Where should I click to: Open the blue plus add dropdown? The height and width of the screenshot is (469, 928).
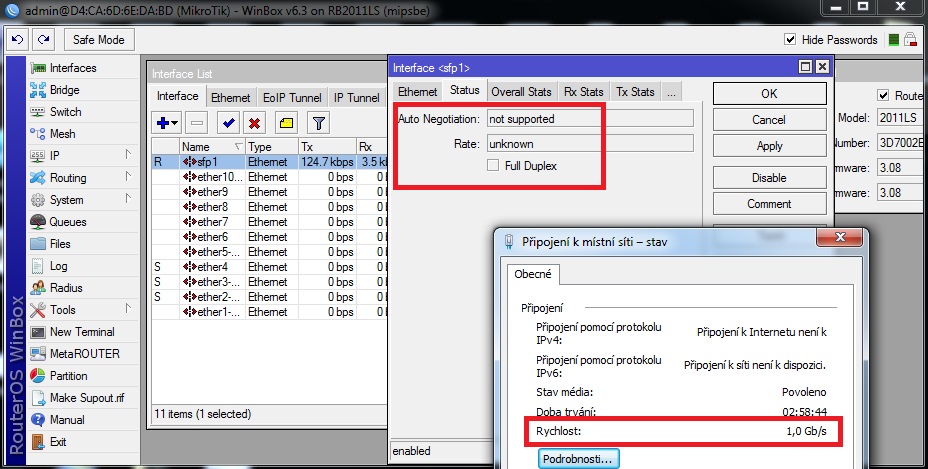click(x=167, y=123)
